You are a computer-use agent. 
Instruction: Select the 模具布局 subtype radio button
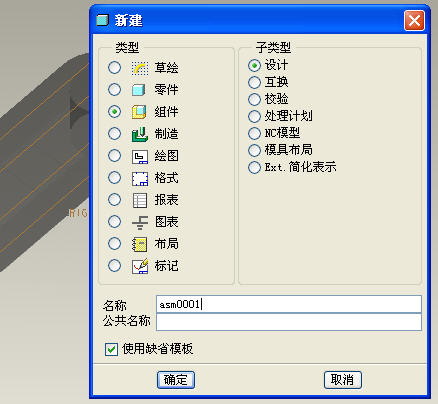tap(254, 150)
